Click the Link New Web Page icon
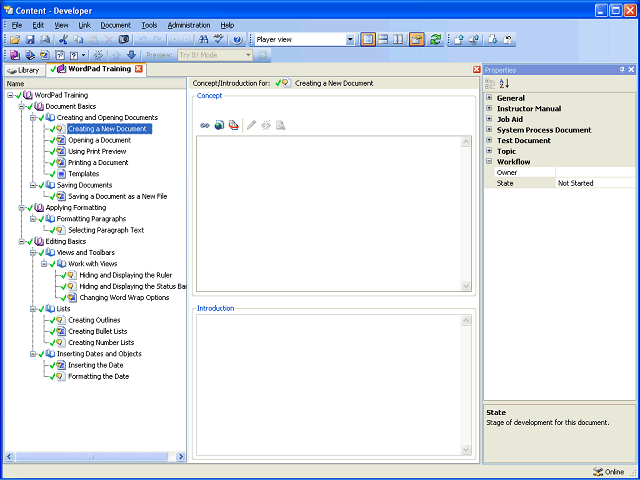Screen dimensions: 640x480 (60, 55)
